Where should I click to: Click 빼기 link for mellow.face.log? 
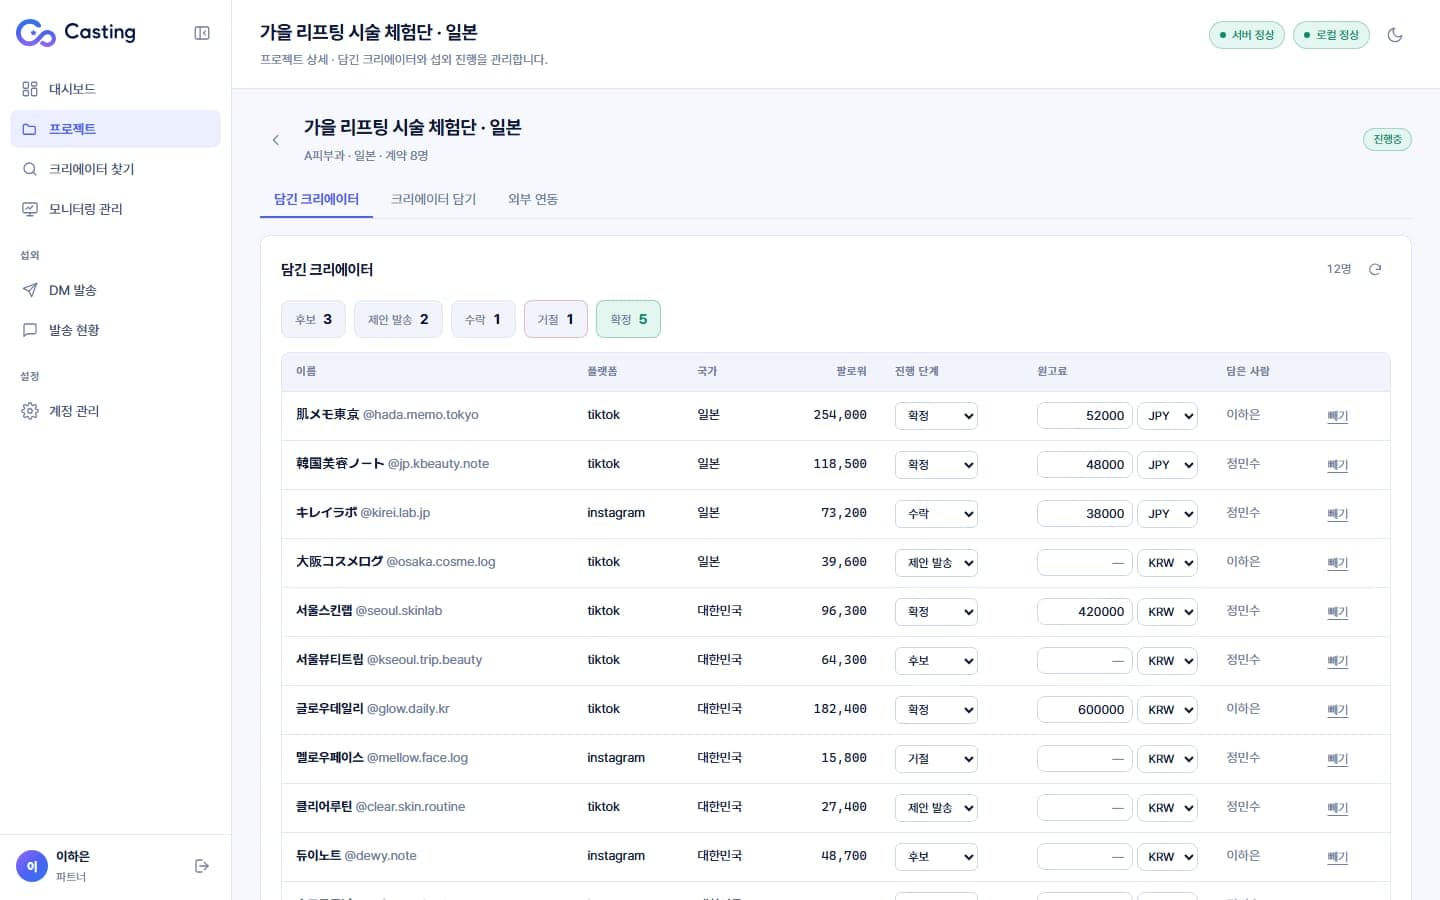(1338, 759)
